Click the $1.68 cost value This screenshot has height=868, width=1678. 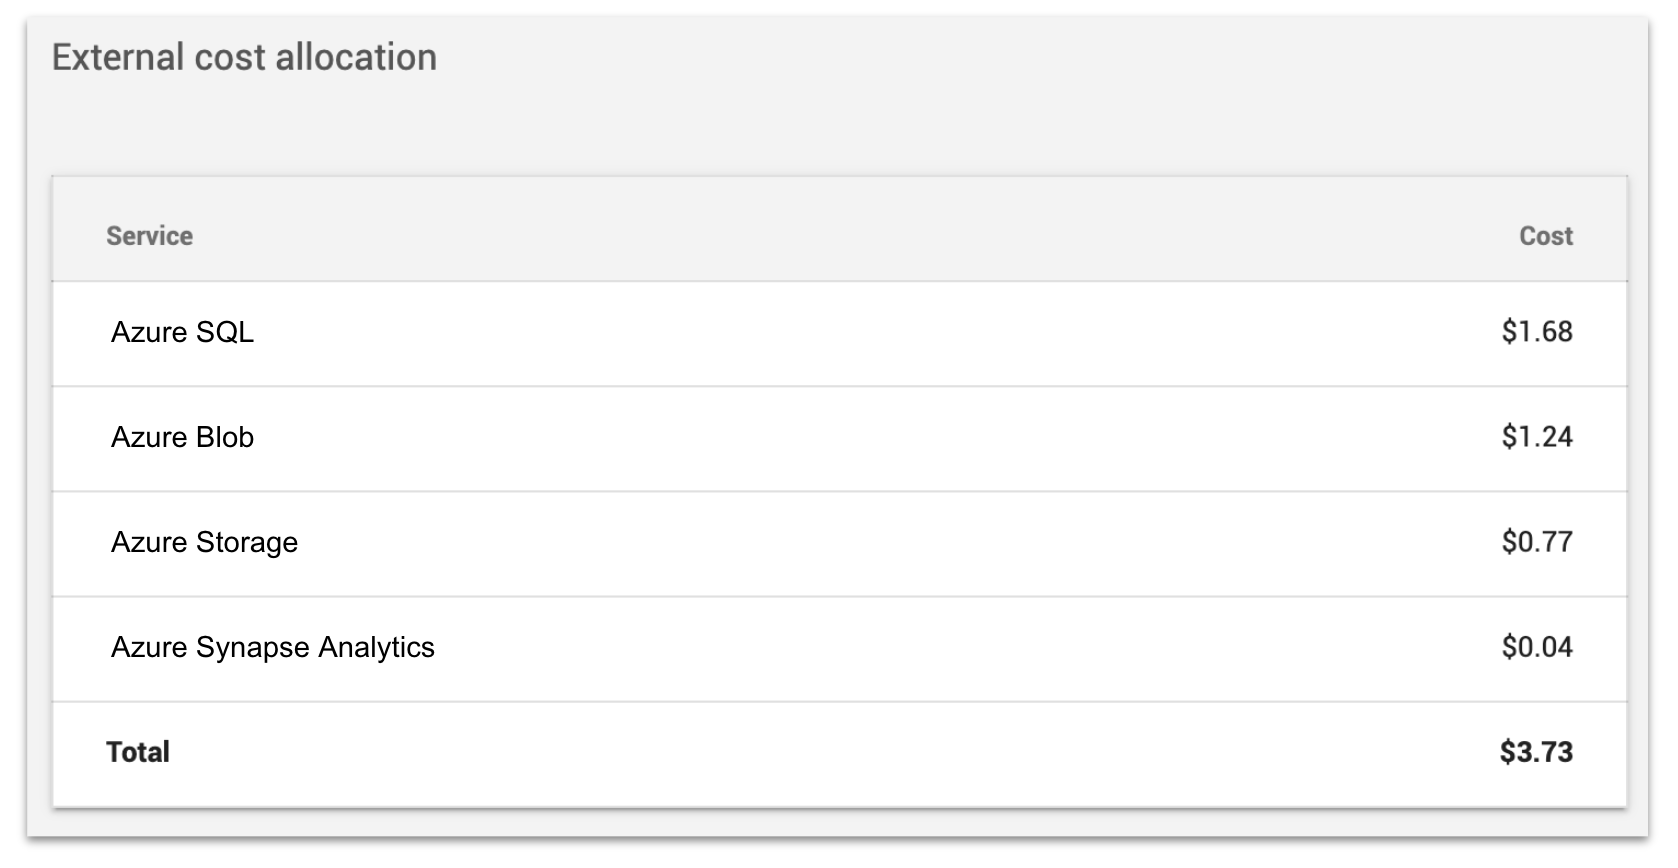[1537, 332]
